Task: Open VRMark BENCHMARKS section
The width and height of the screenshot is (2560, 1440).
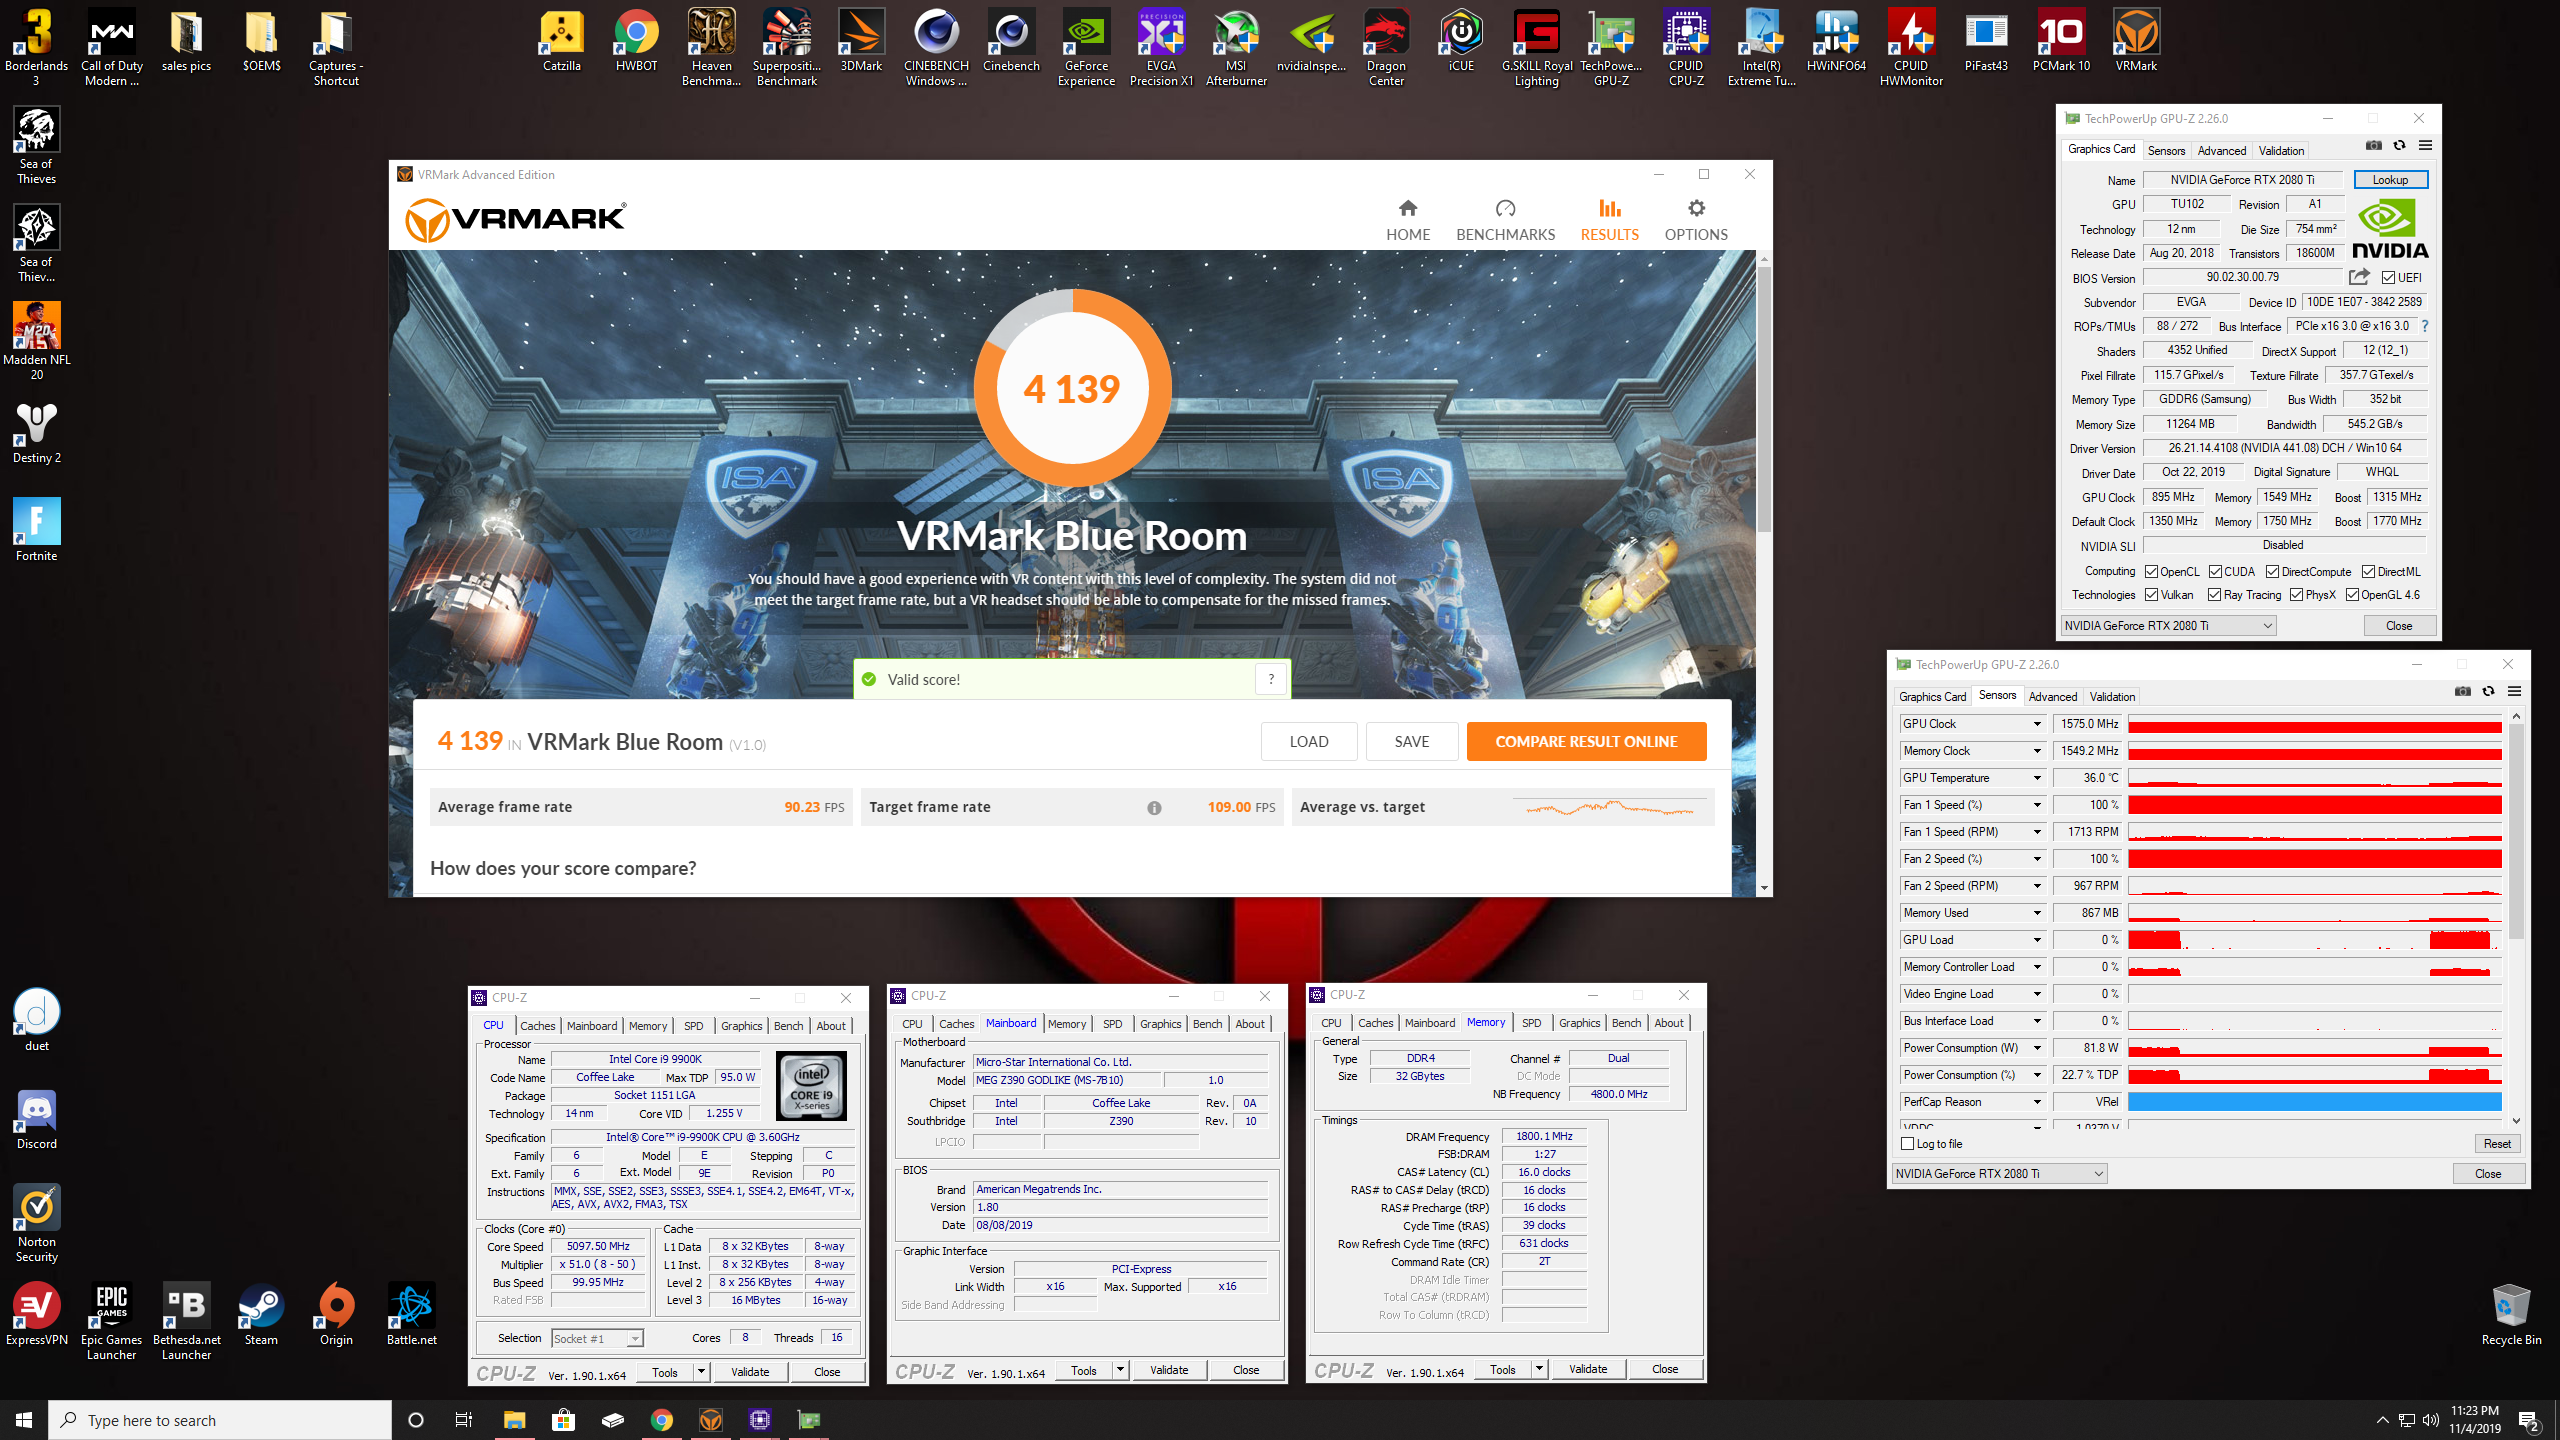Action: click(x=1505, y=220)
